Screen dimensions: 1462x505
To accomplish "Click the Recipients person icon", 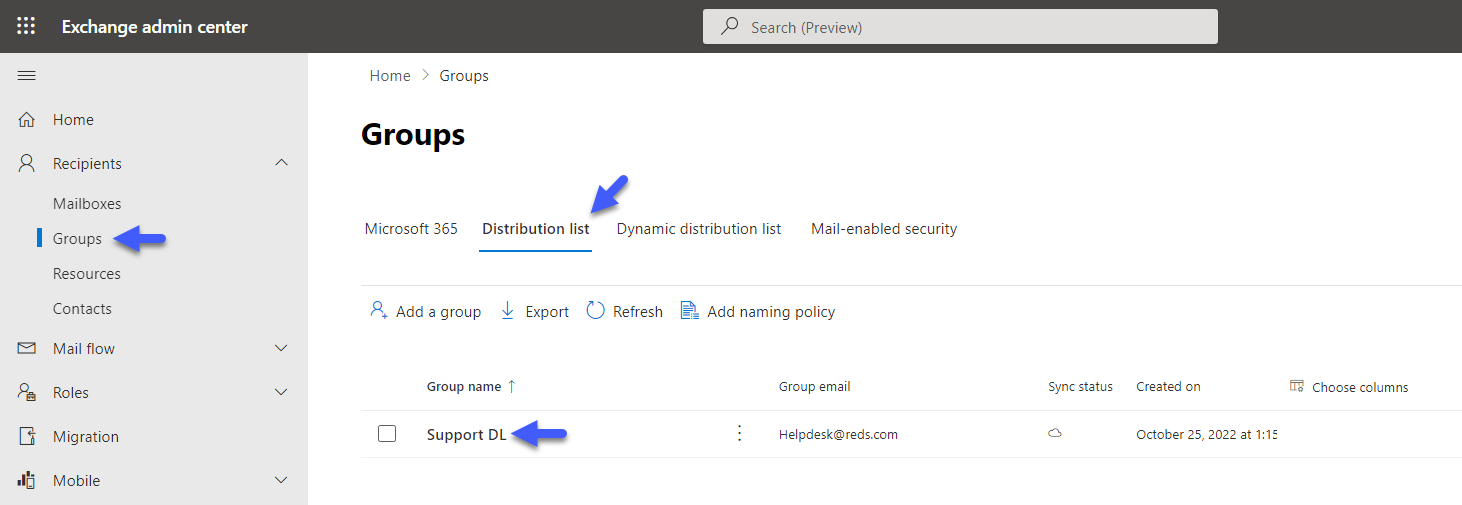I will (27, 163).
